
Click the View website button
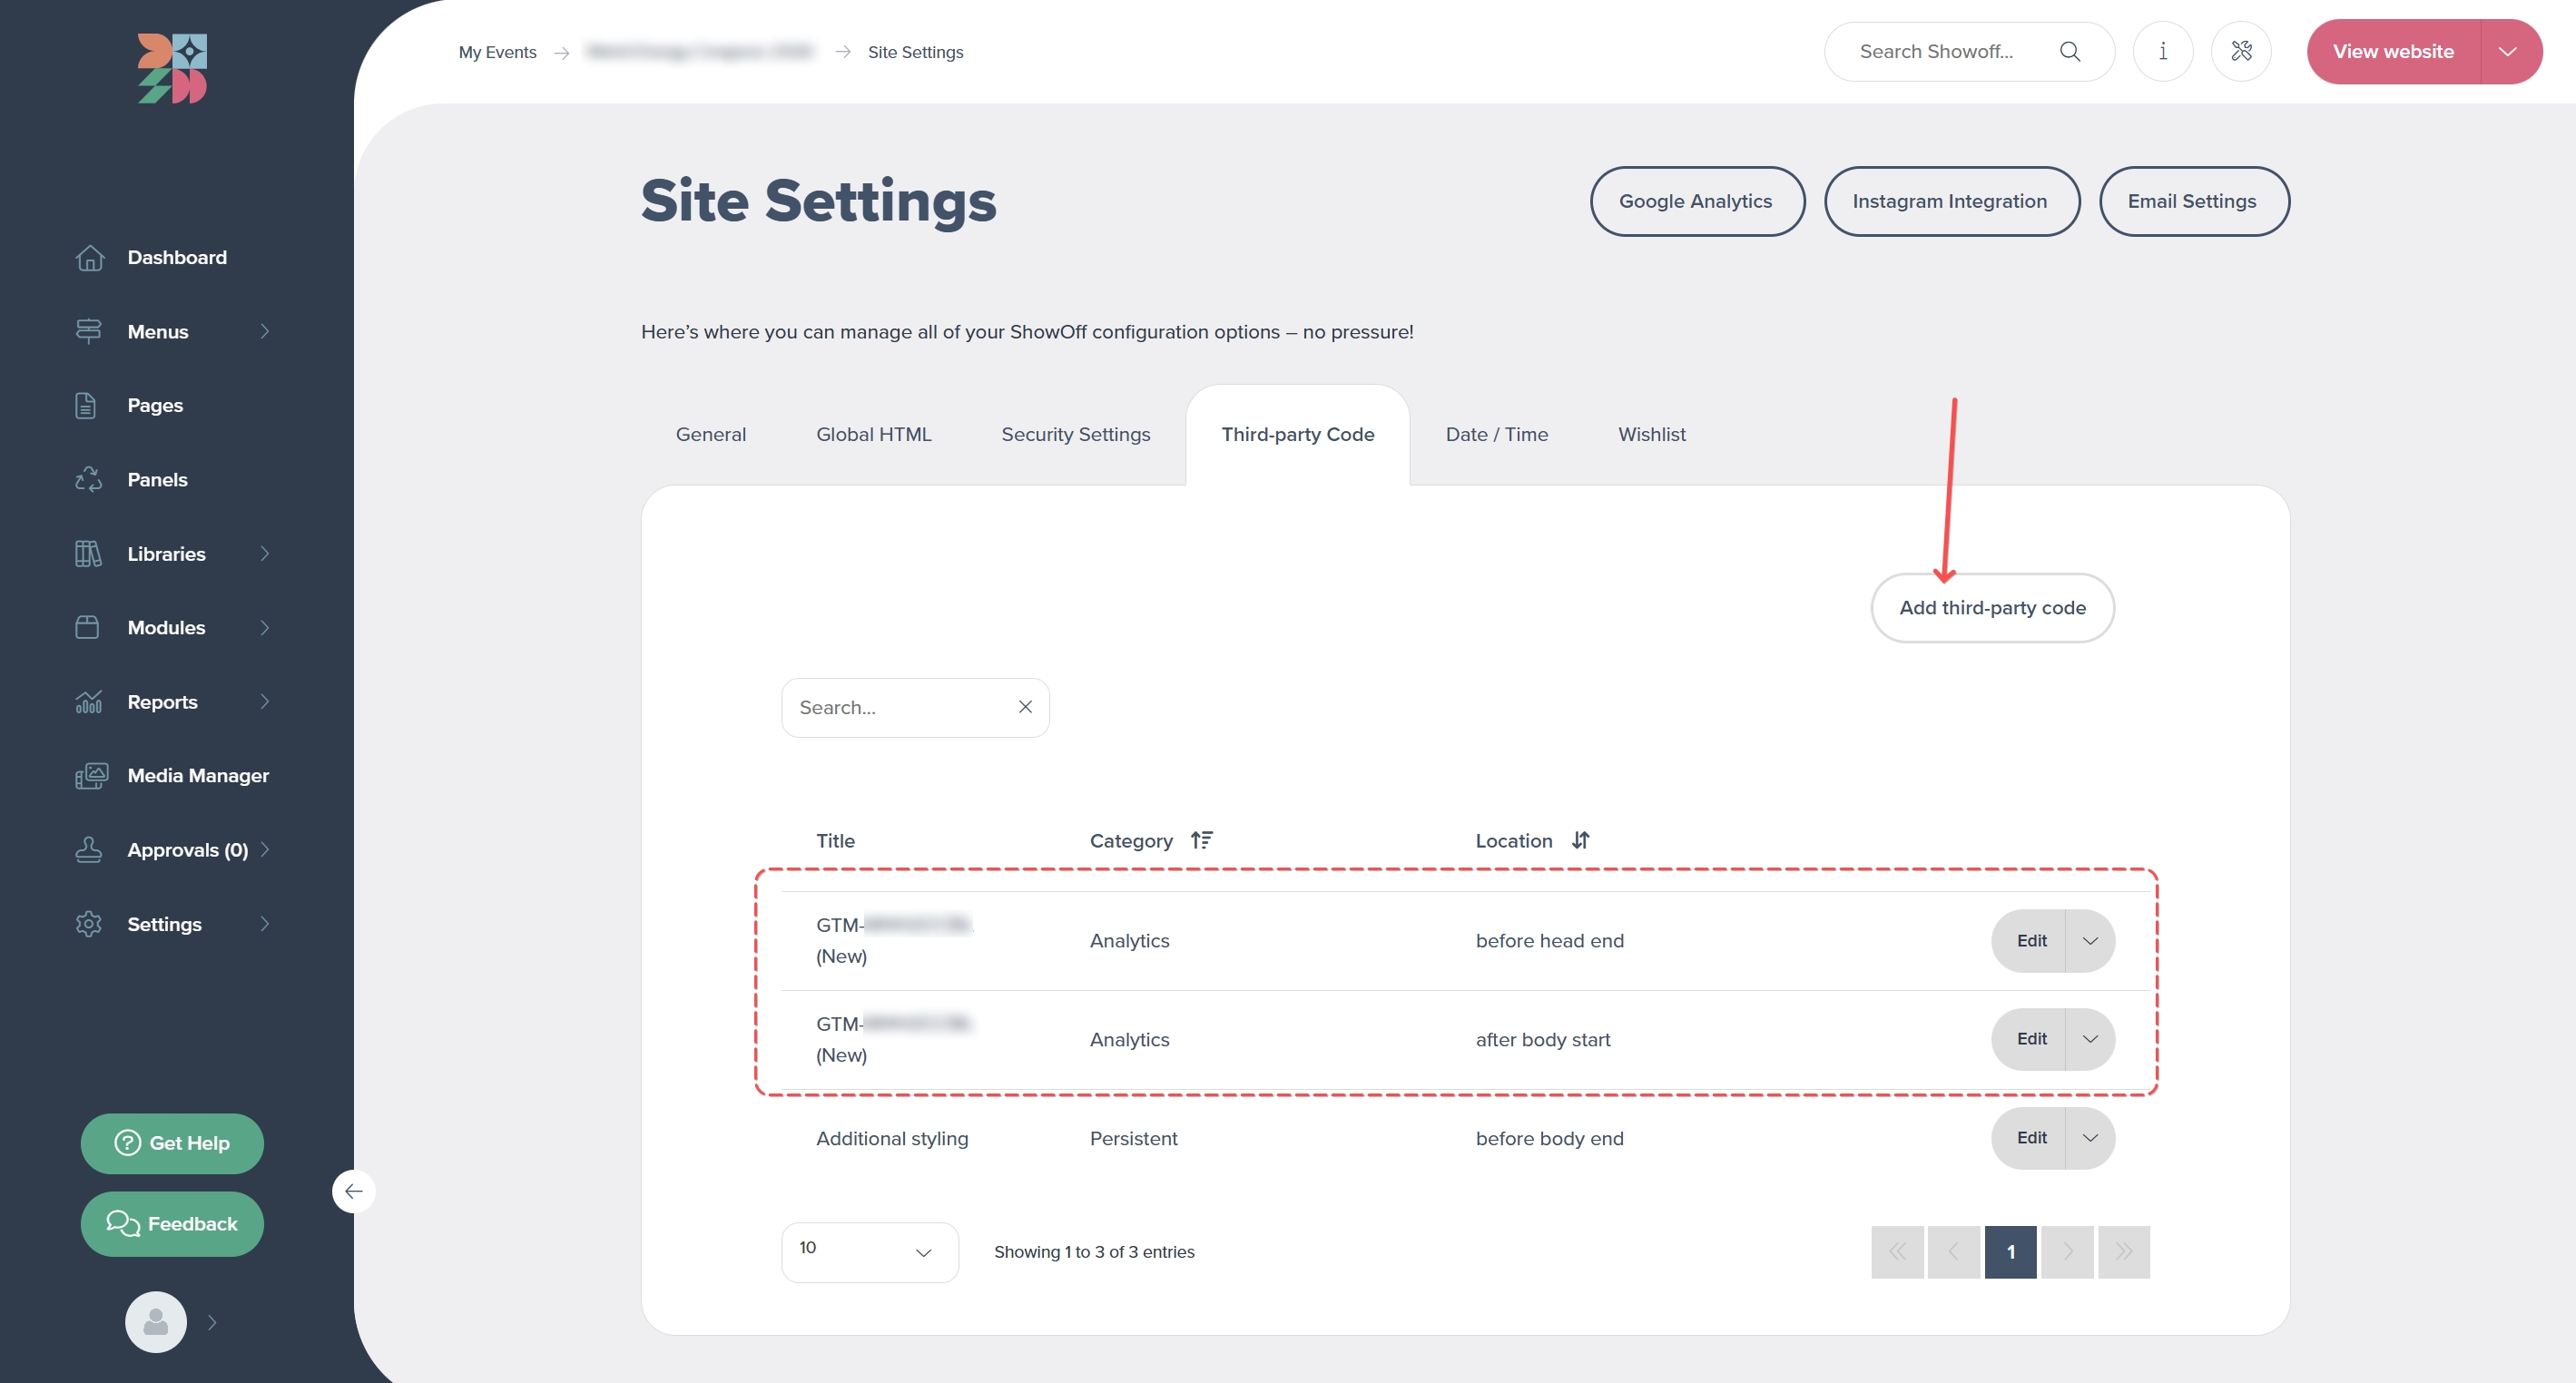pyautogui.click(x=2393, y=52)
